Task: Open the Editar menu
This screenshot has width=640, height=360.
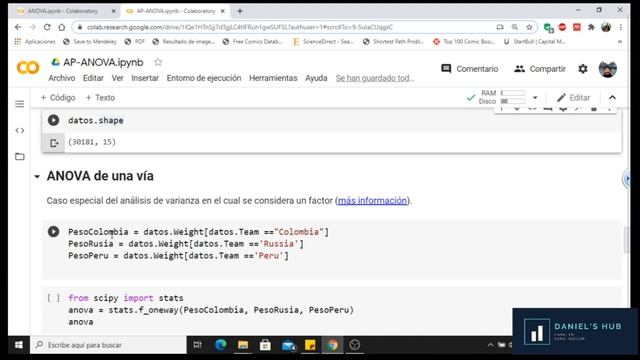Action: tap(93, 78)
